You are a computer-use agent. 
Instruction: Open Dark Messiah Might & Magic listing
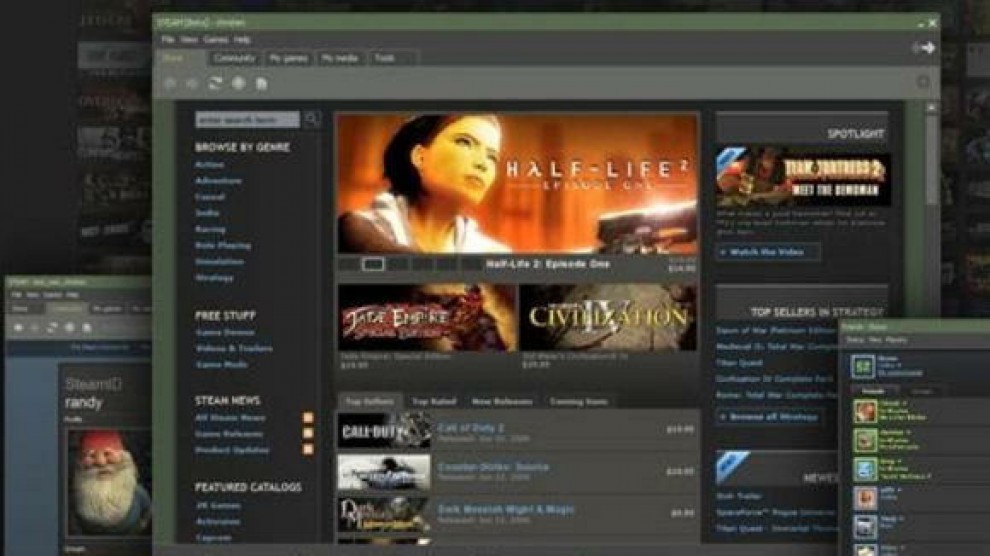pos(518,514)
